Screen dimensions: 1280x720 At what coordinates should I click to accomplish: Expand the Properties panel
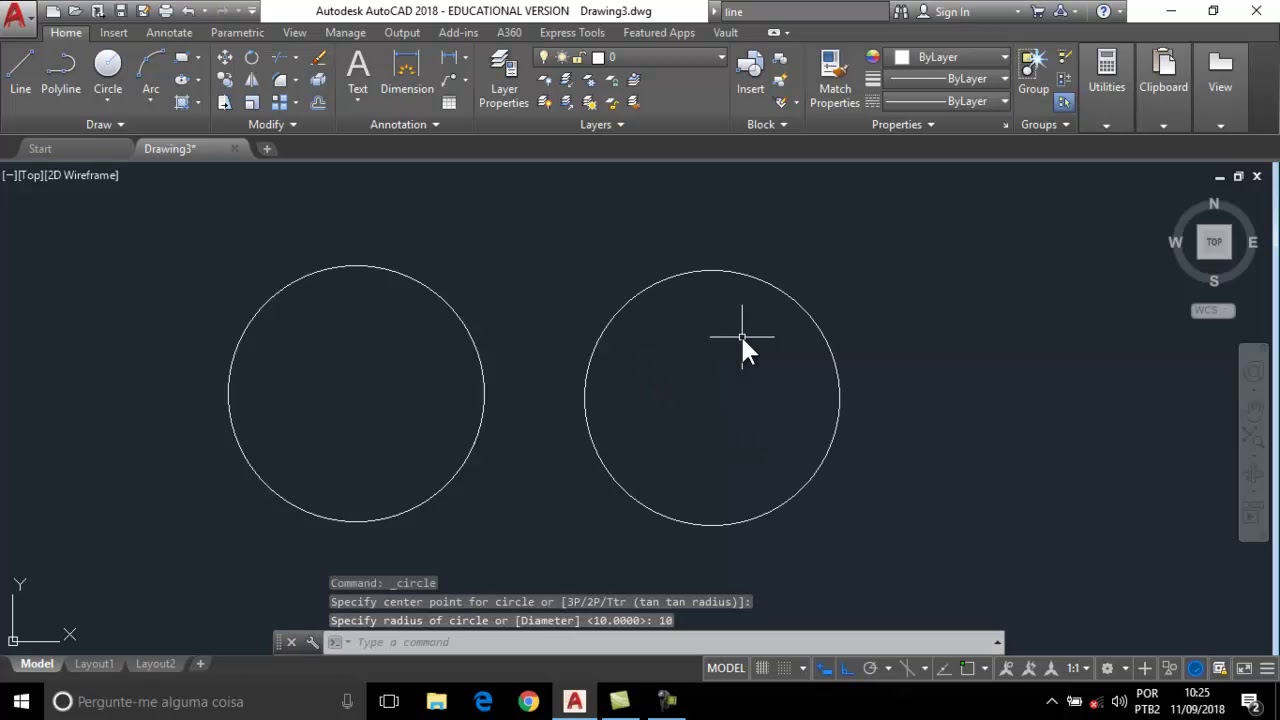(x=903, y=125)
